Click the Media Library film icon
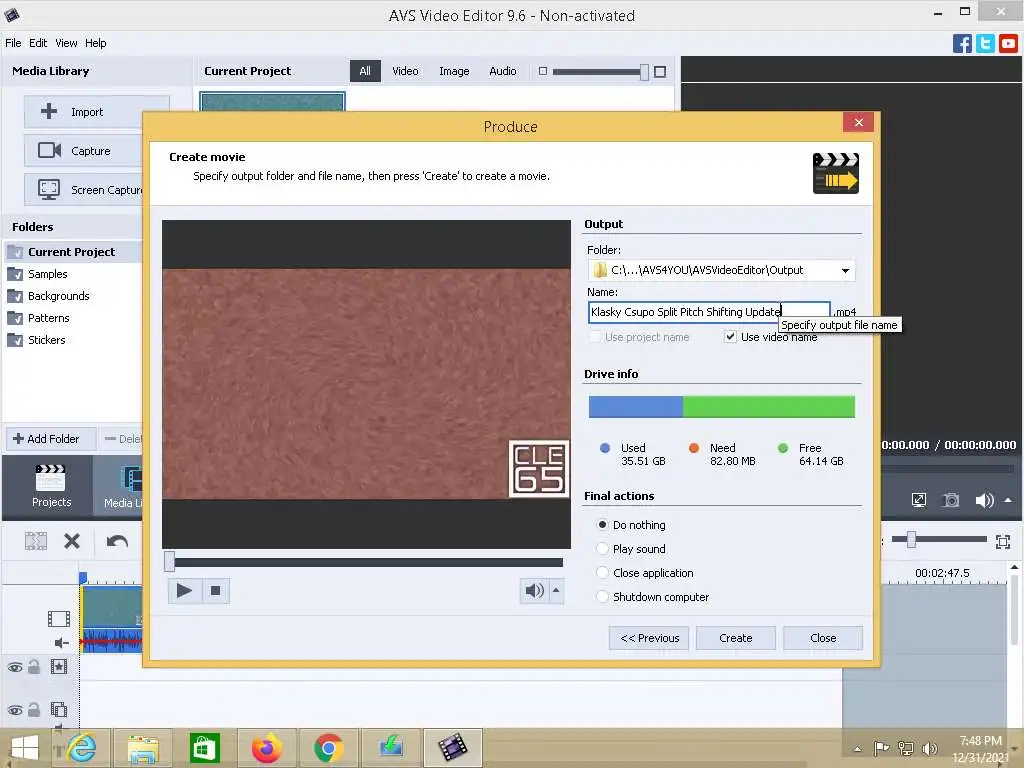1024x768 pixels. (131, 478)
